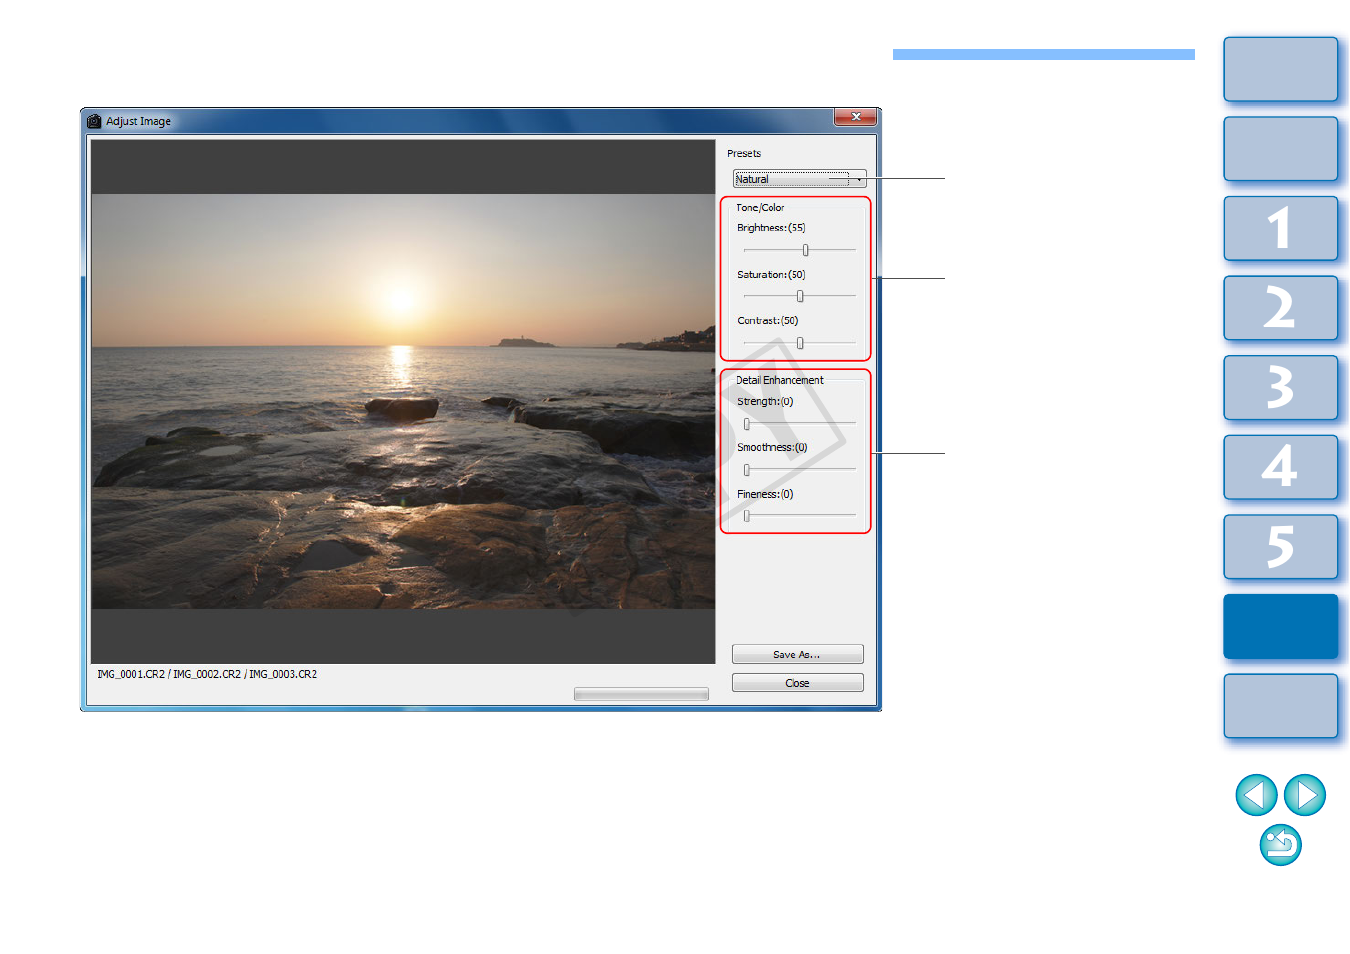Select the highlighted dark blue sidebar tab
The width and height of the screenshot is (1350, 954).
click(x=1280, y=626)
